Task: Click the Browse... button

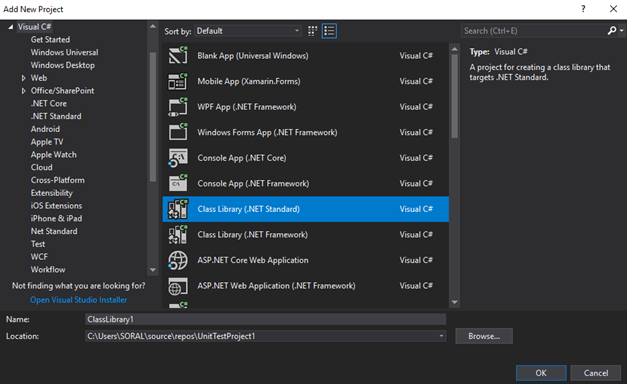Action: (x=484, y=336)
